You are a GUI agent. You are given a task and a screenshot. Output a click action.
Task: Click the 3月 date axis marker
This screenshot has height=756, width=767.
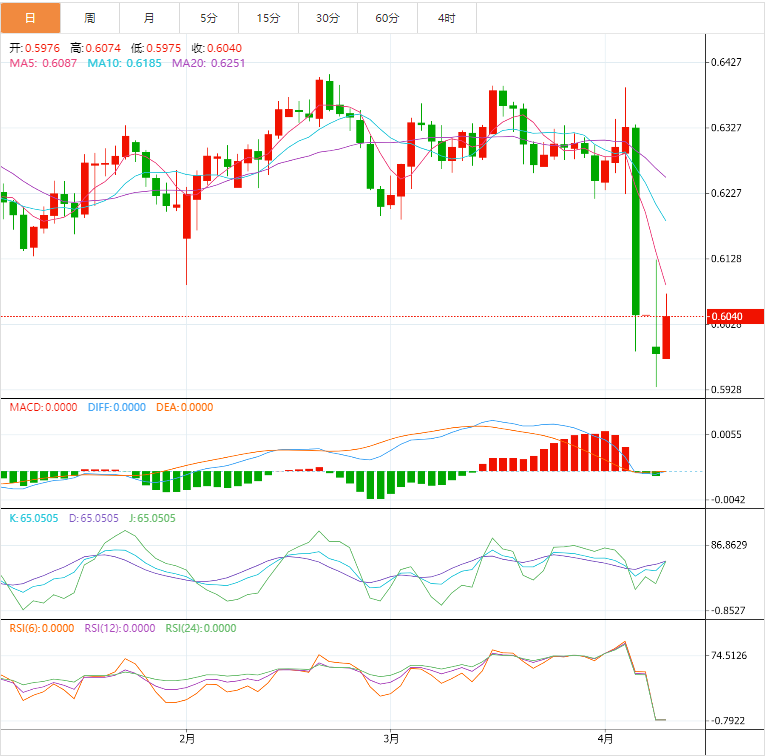[391, 738]
